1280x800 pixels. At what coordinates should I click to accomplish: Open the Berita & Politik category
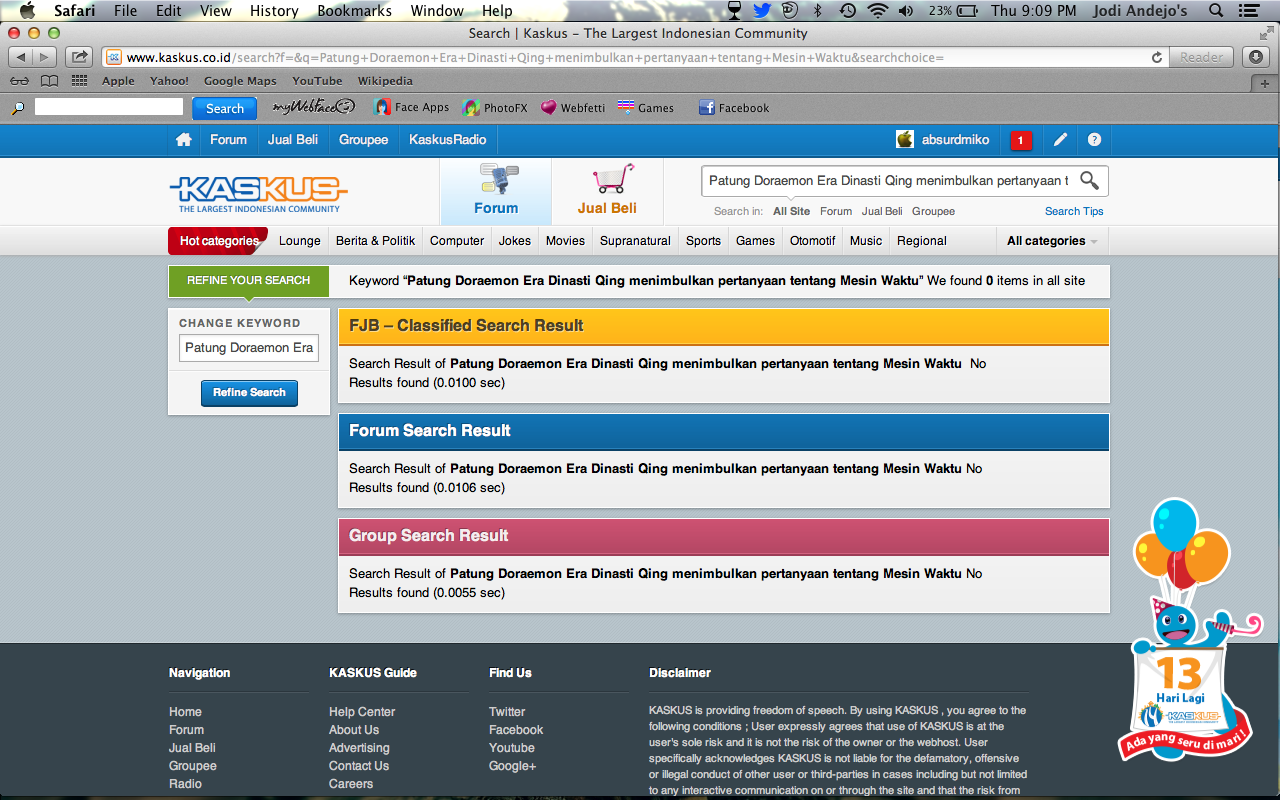[375, 241]
